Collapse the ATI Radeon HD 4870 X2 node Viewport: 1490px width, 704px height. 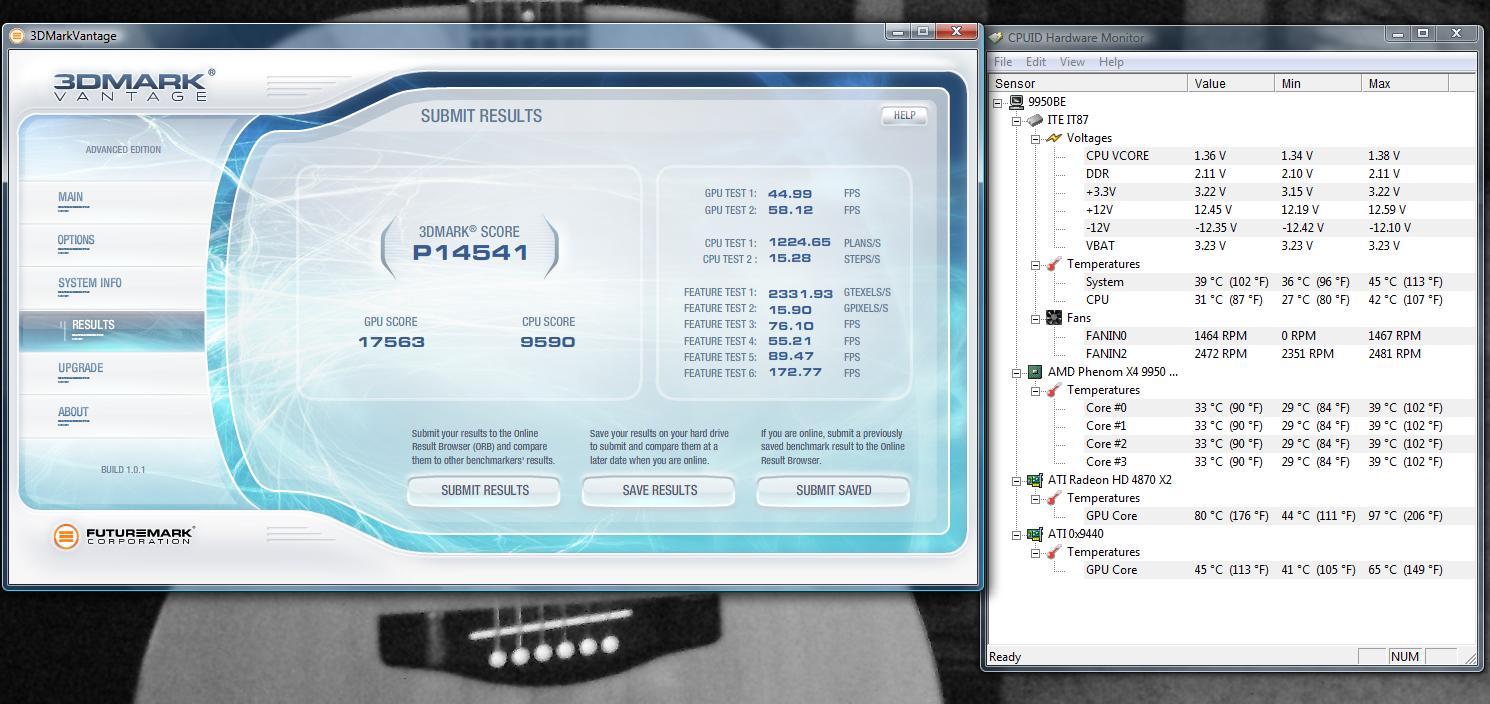[1017, 480]
